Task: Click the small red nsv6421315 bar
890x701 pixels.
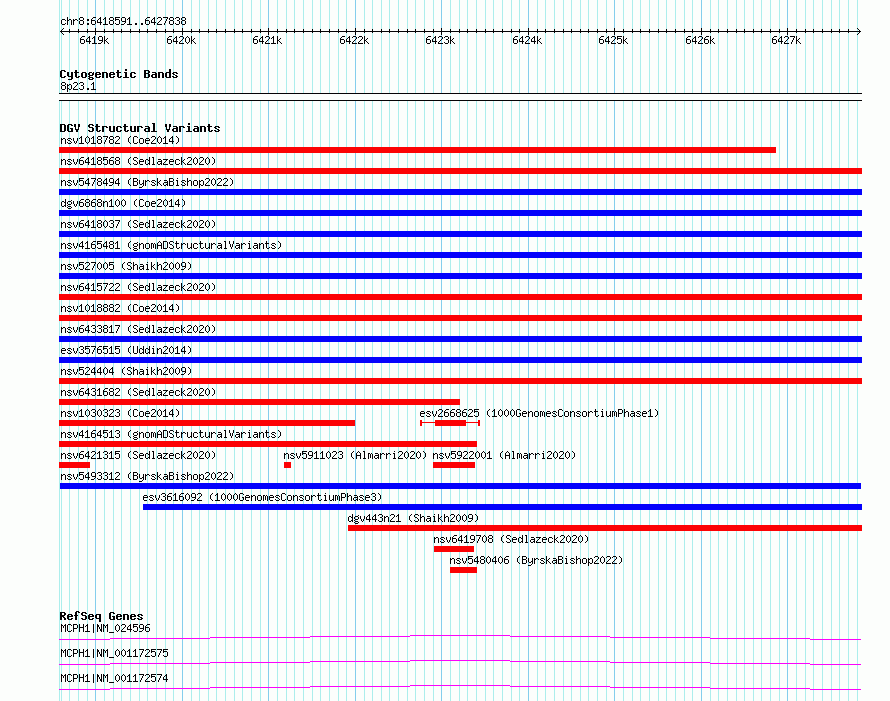Action: pos(74,465)
